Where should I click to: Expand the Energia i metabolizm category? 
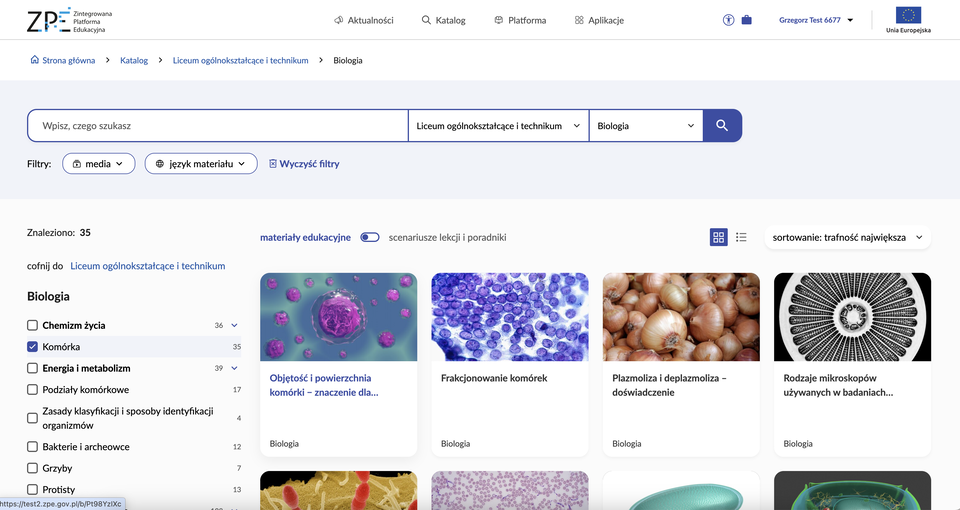click(x=235, y=368)
